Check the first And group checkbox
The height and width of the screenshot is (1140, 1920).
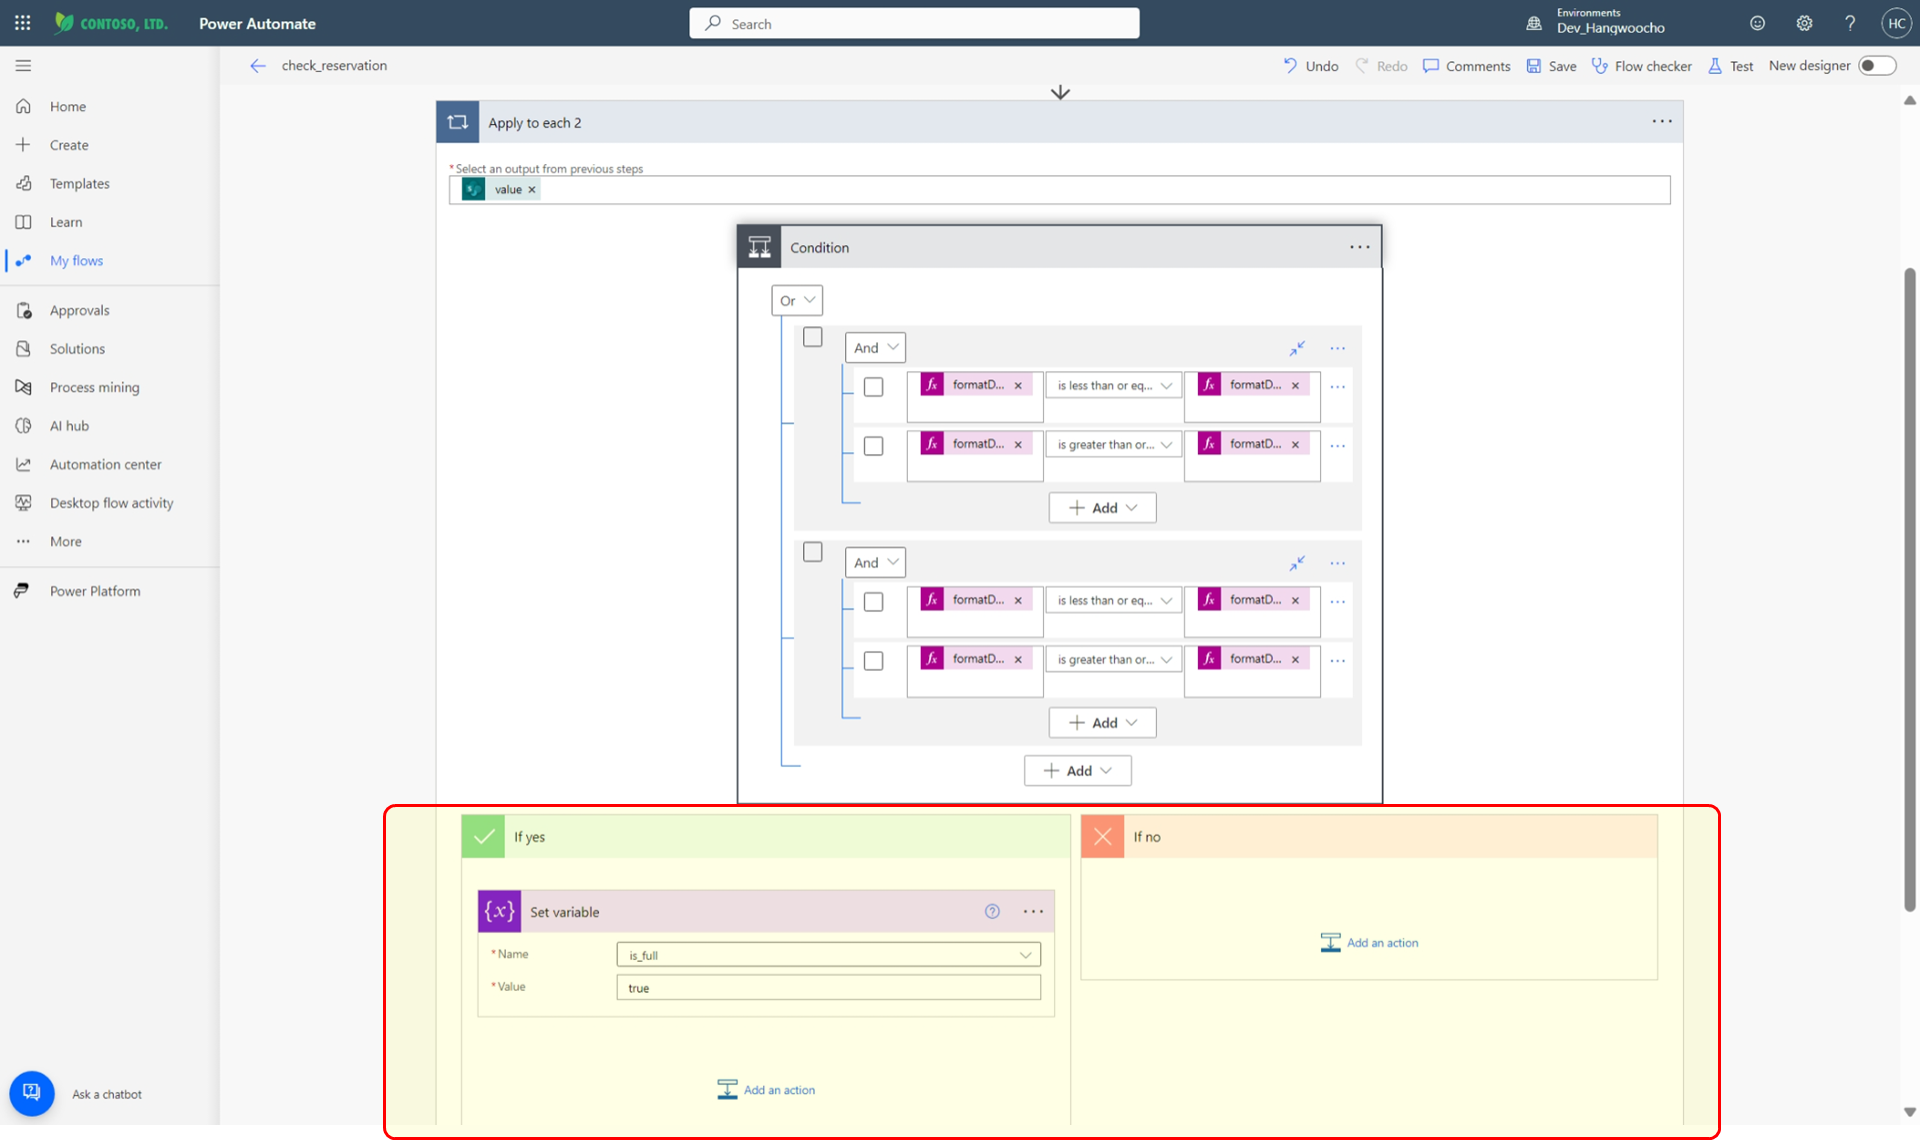(813, 337)
